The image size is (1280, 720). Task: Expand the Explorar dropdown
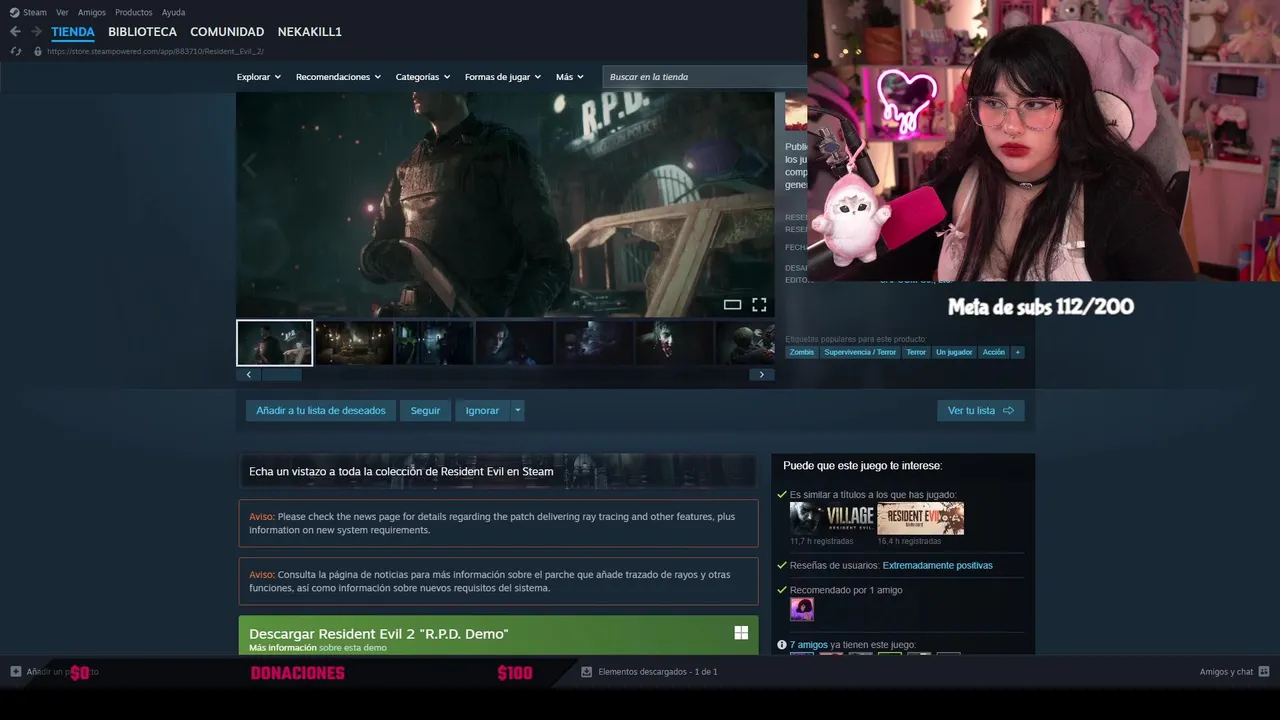(x=259, y=77)
